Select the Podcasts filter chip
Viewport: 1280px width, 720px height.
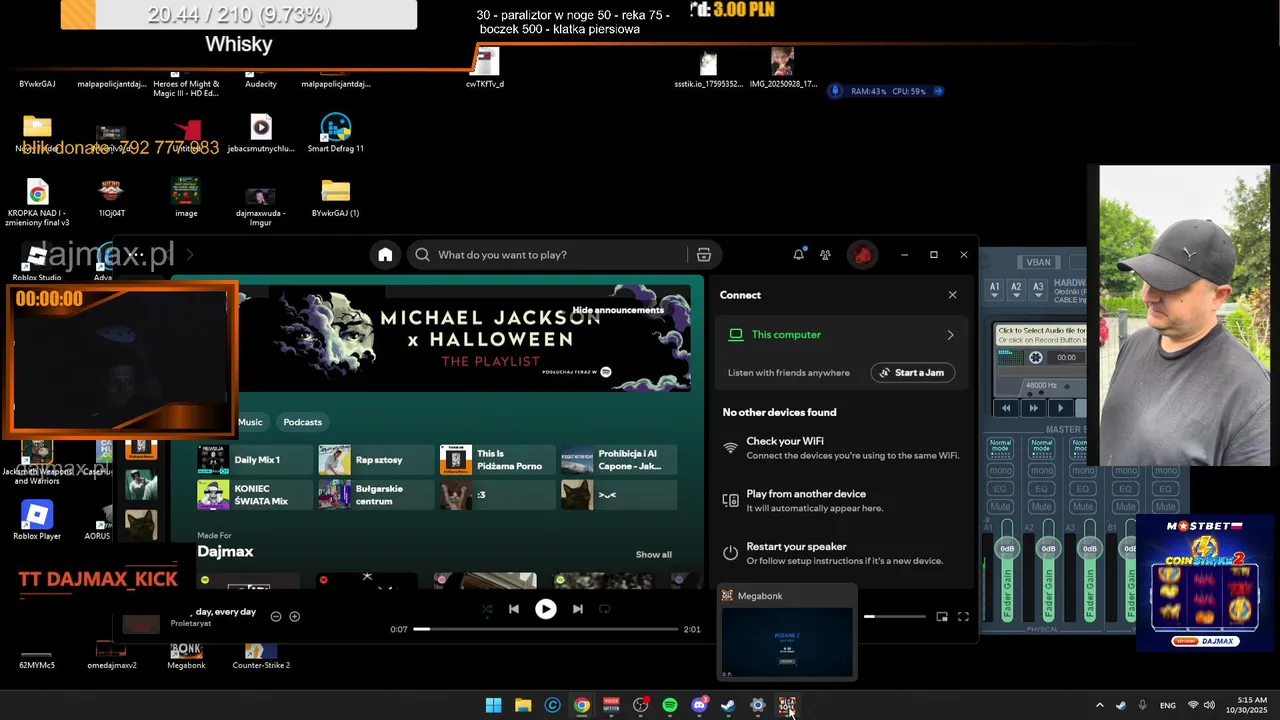(x=302, y=422)
